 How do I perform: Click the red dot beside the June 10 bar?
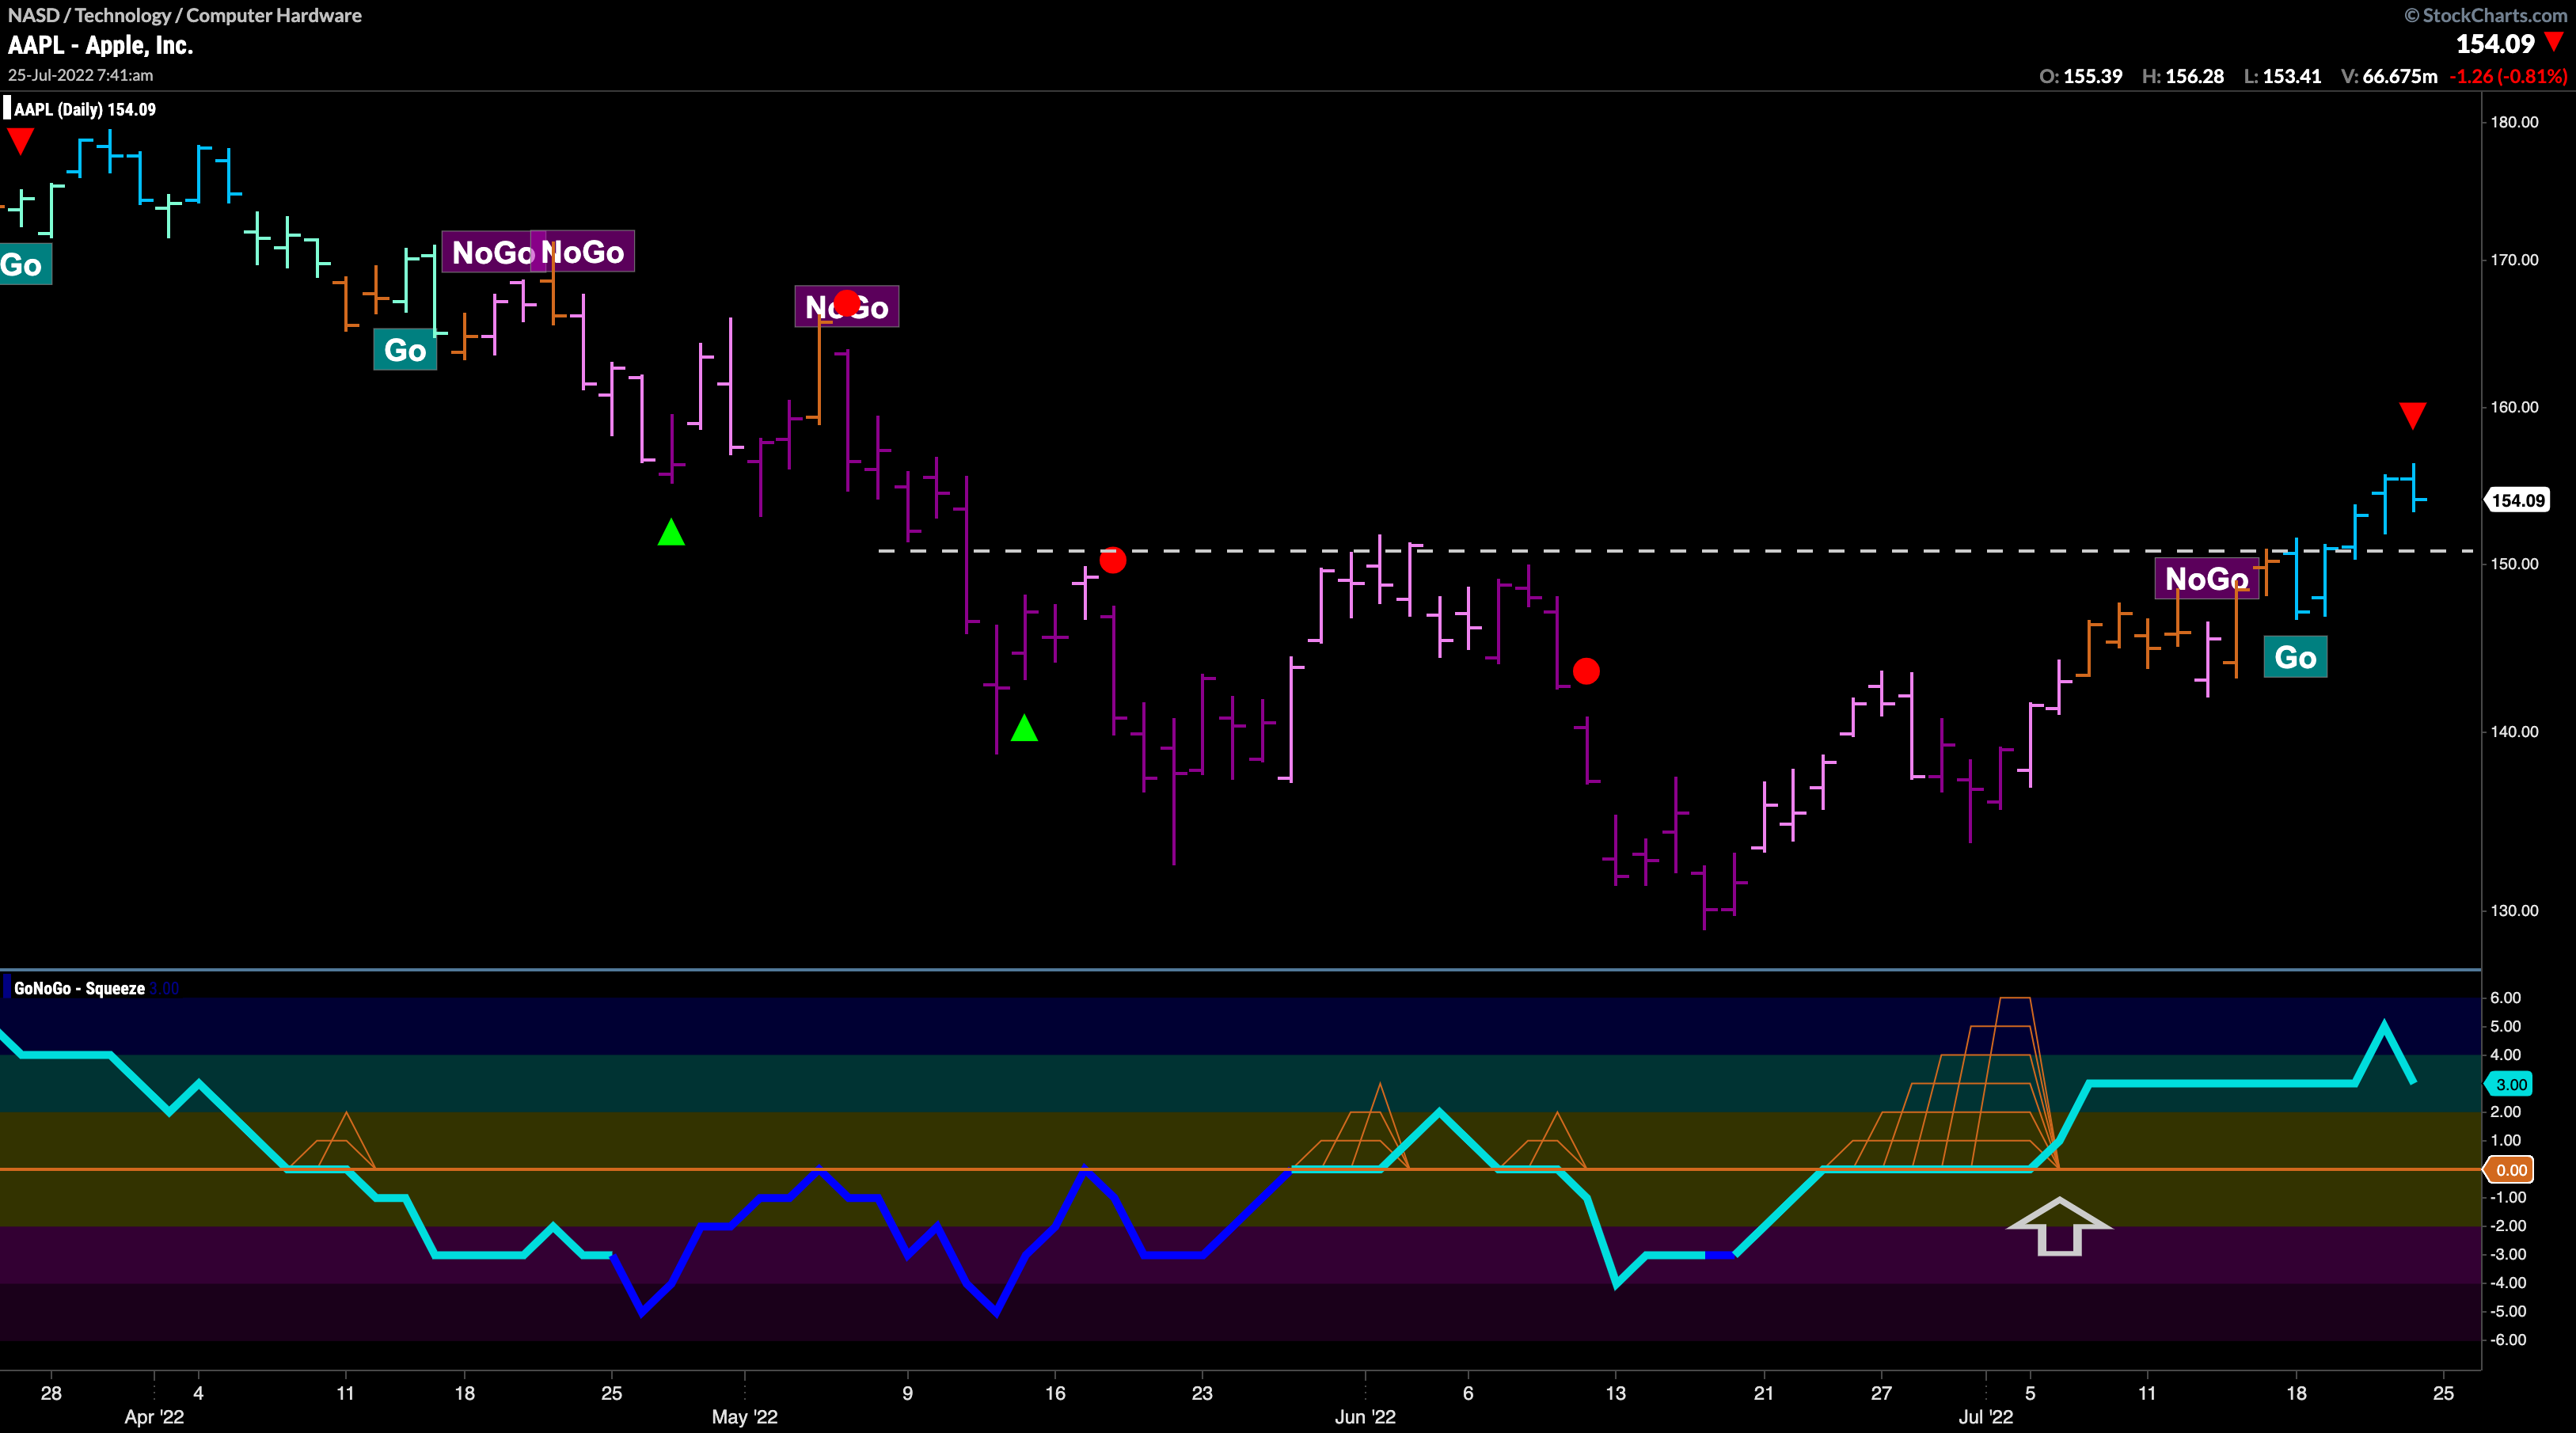coord(1586,670)
